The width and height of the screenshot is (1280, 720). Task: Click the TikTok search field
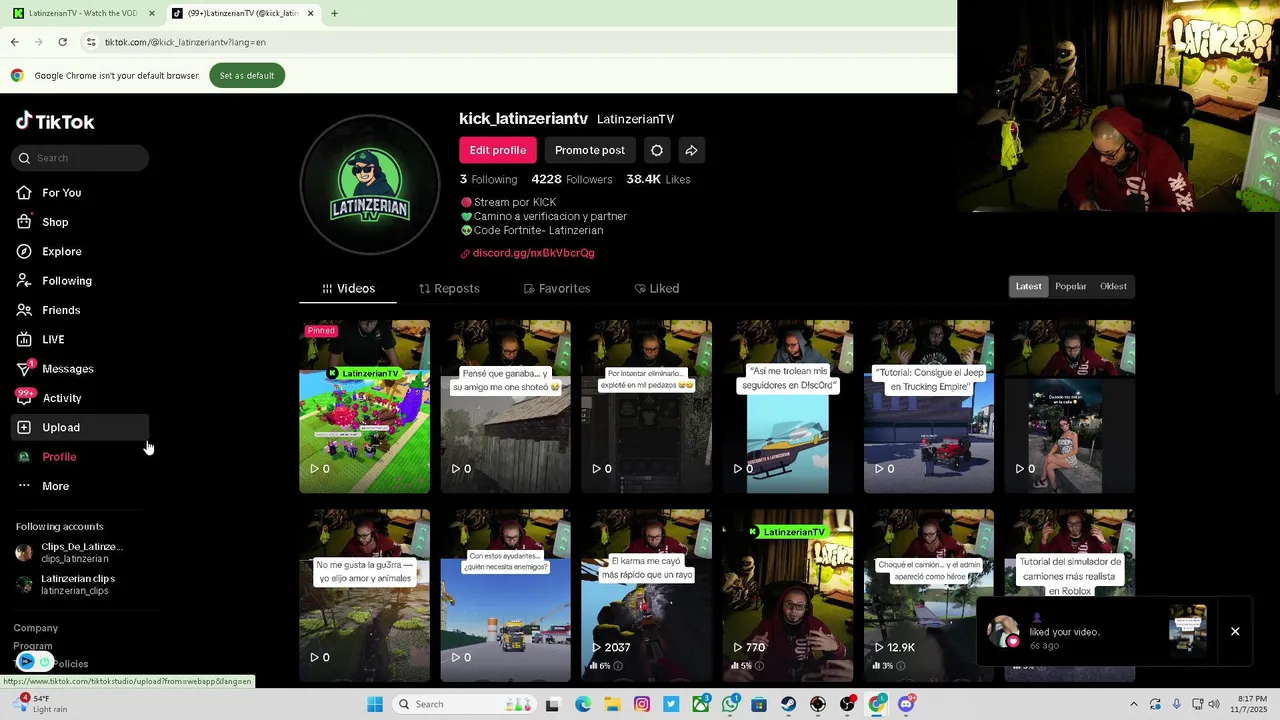[x=80, y=158]
